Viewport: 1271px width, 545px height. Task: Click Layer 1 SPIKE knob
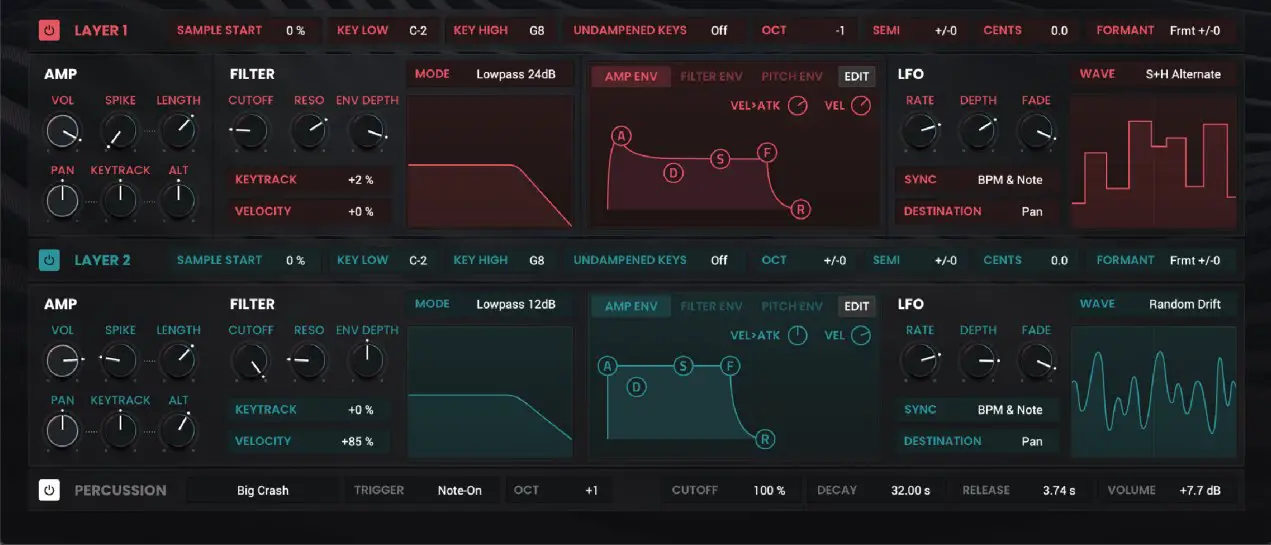(x=120, y=130)
